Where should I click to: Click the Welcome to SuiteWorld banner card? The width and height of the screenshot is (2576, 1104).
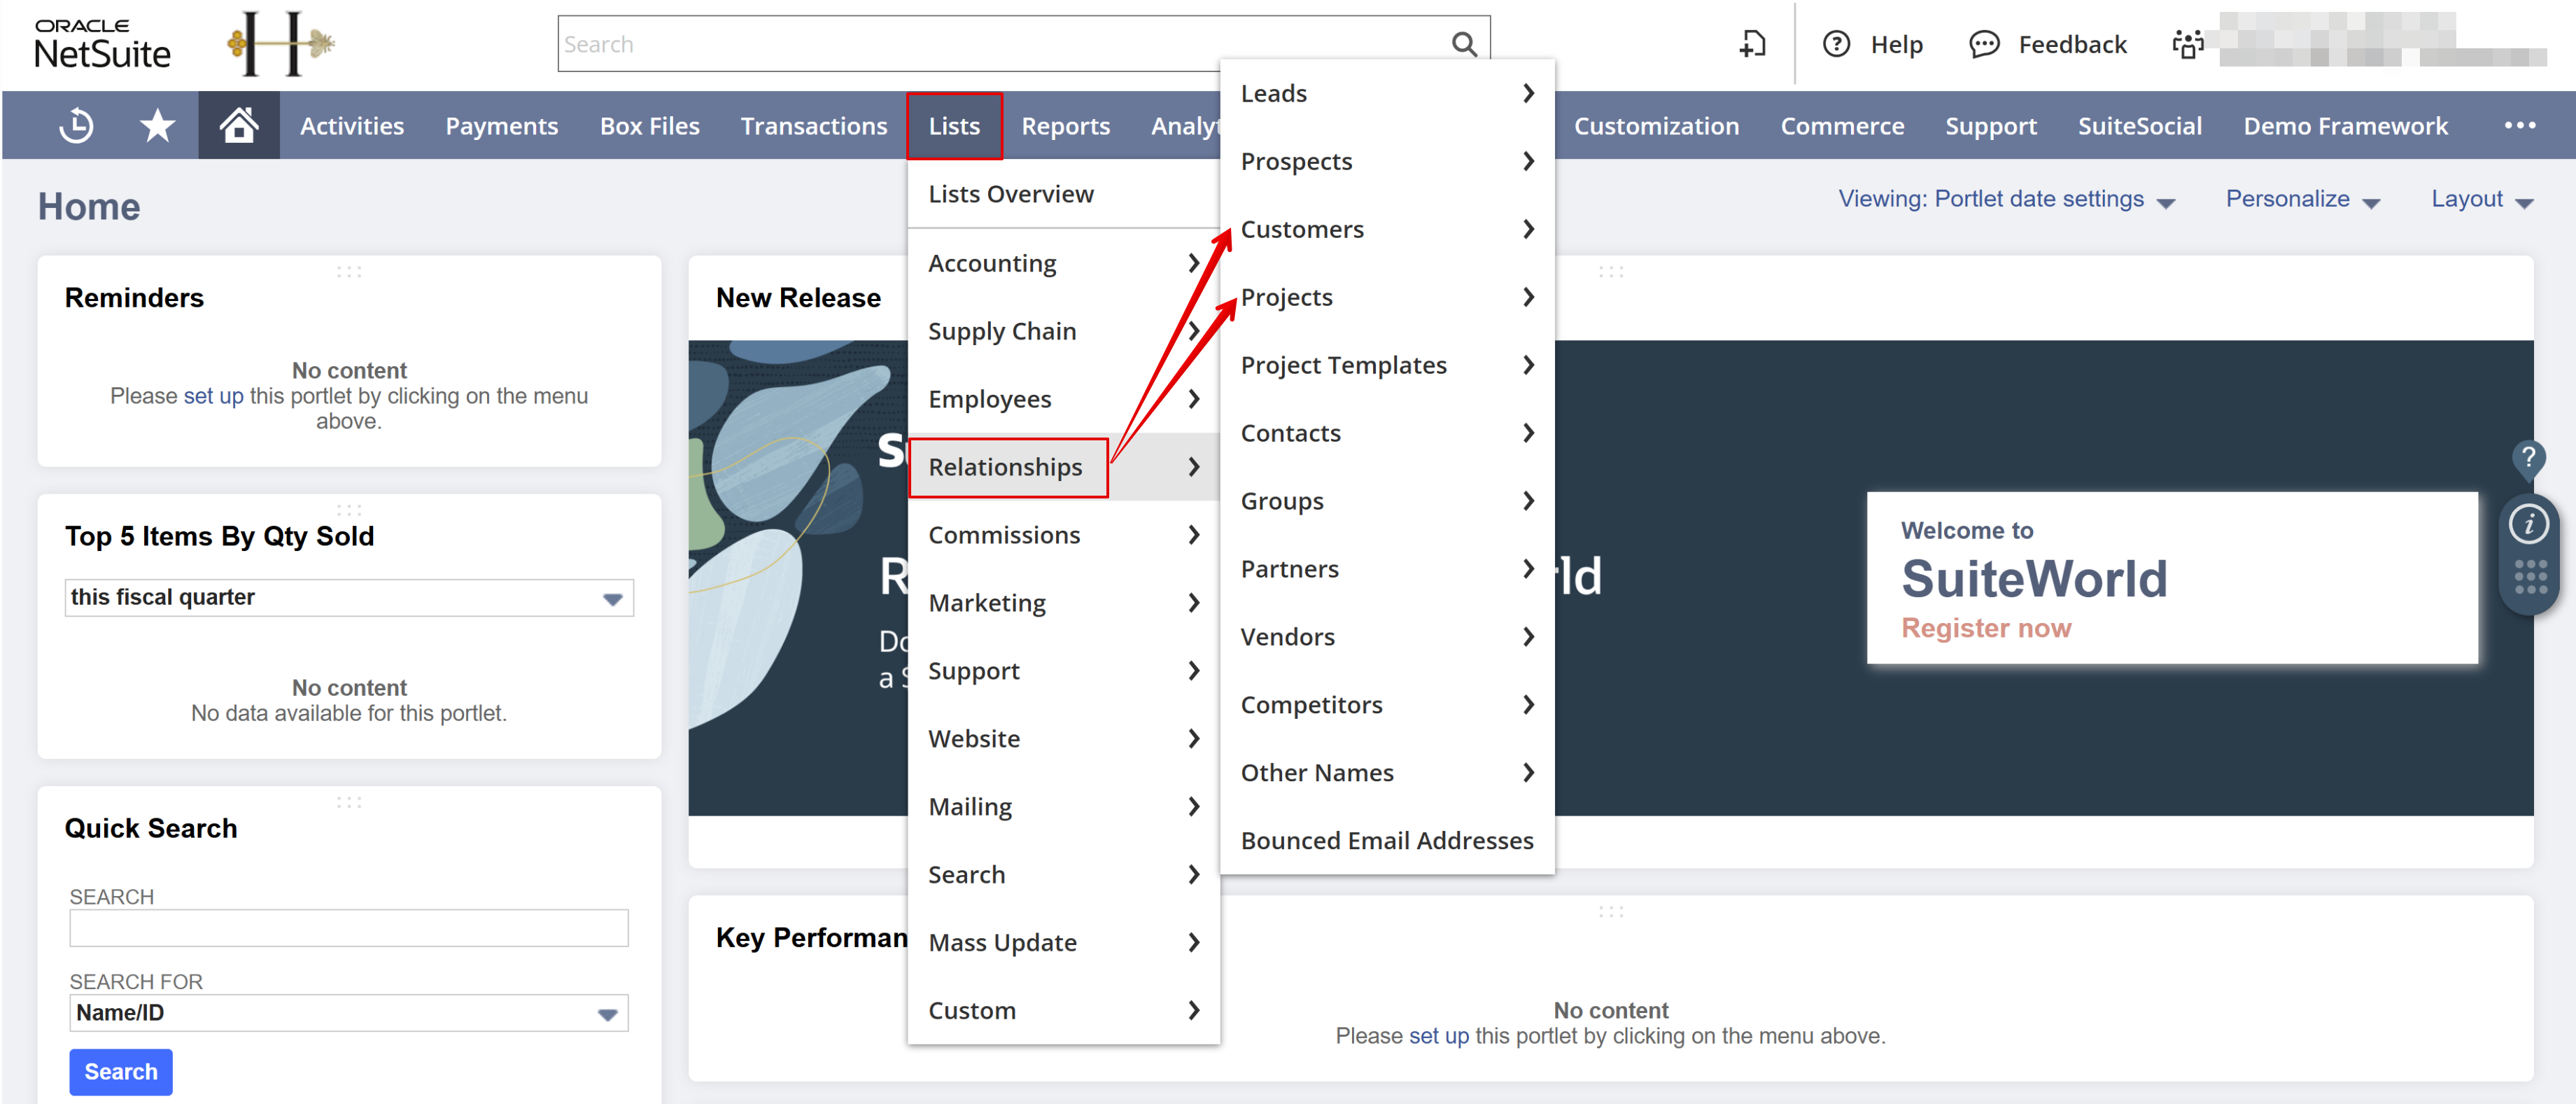click(2172, 578)
